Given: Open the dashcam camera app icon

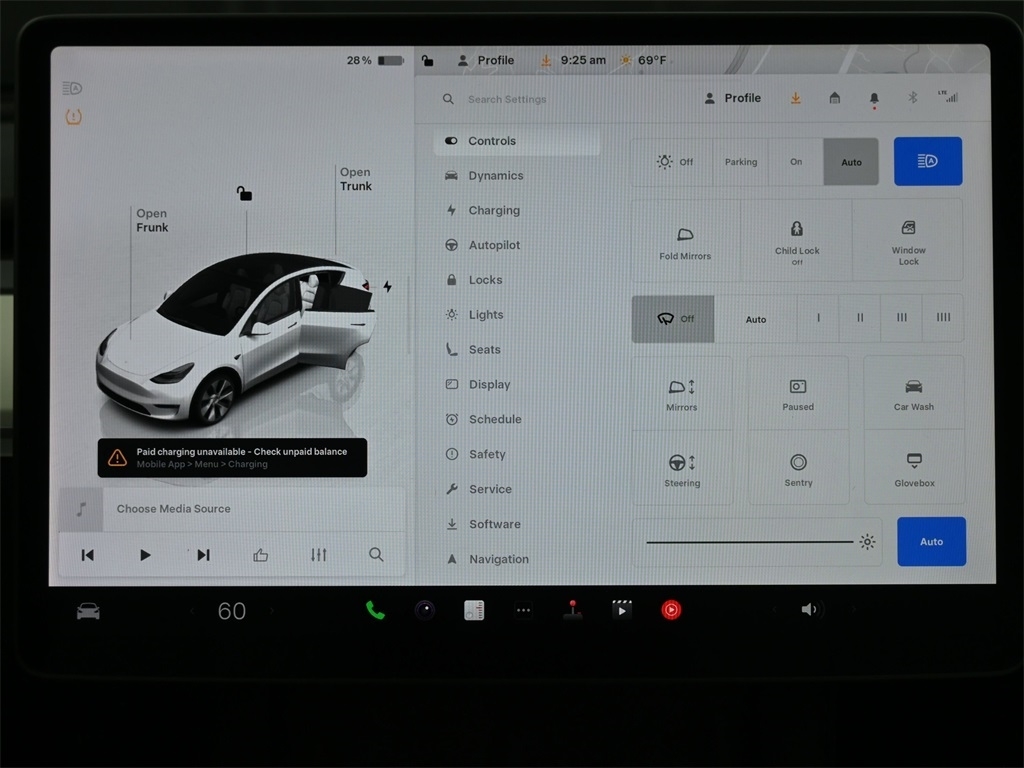Looking at the screenshot, I should click(x=424, y=610).
